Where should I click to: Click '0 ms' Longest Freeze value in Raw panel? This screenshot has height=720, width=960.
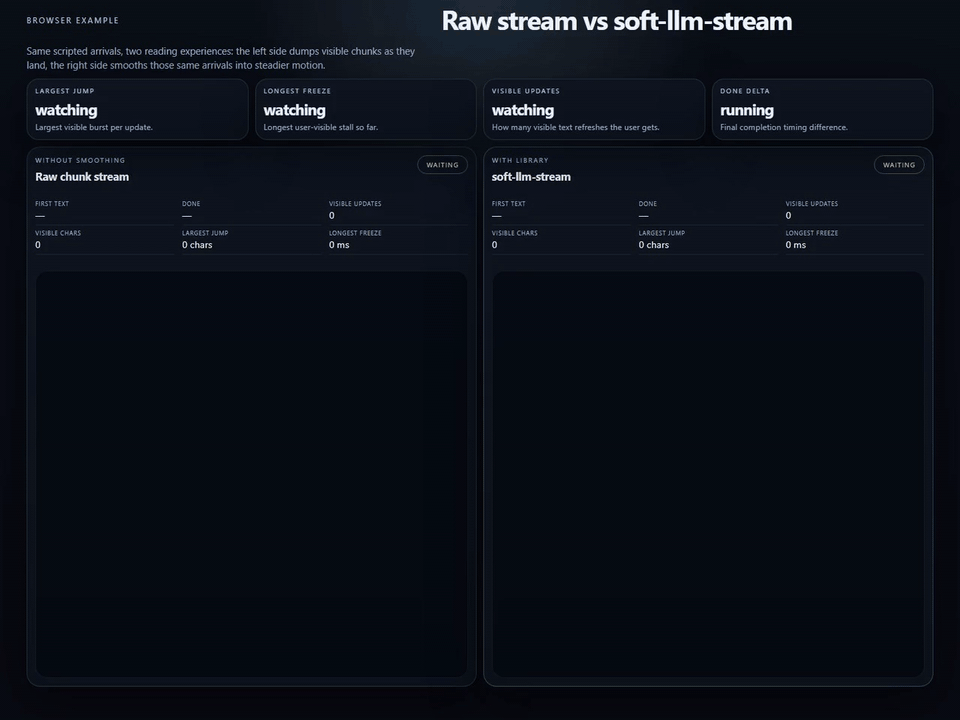click(x=339, y=245)
